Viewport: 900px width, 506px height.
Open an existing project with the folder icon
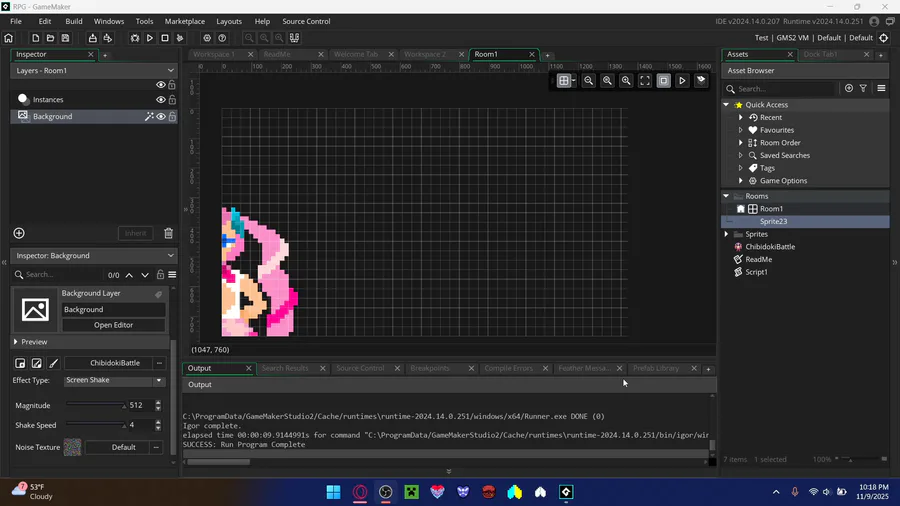coord(51,38)
